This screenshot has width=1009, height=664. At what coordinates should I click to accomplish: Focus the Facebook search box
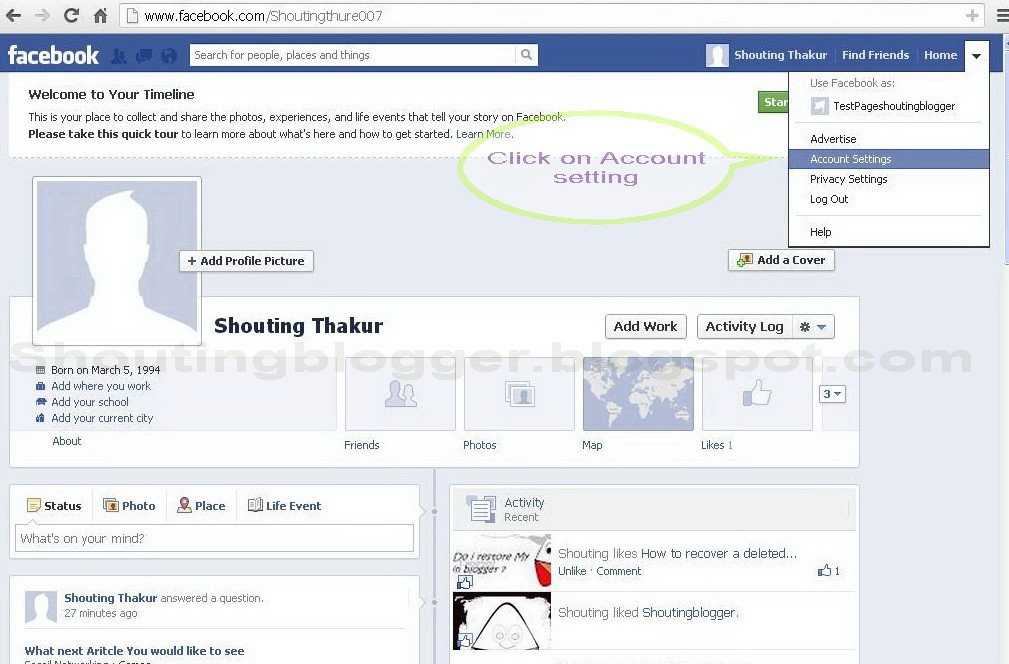tap(353, 55)
